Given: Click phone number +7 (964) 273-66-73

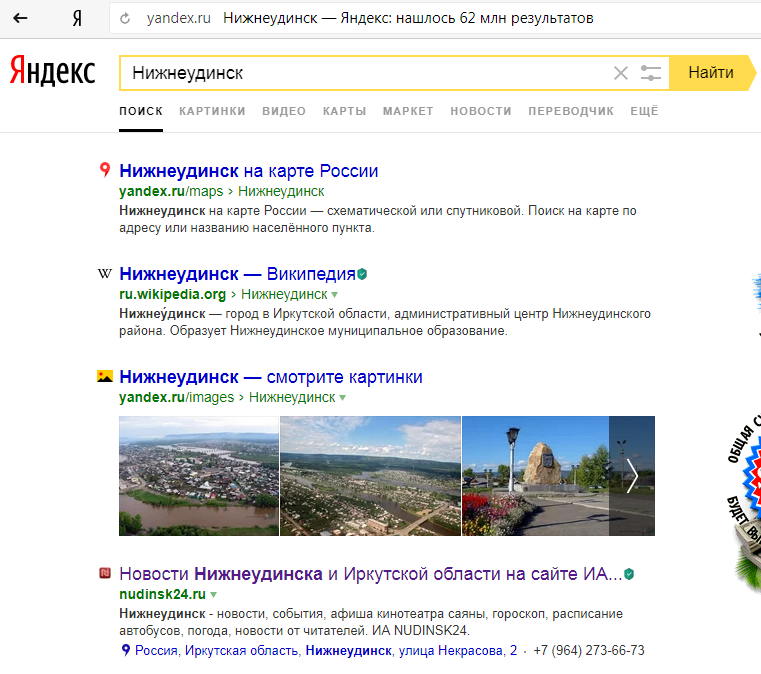Looking at the screenshot, I should click(589, 650).
